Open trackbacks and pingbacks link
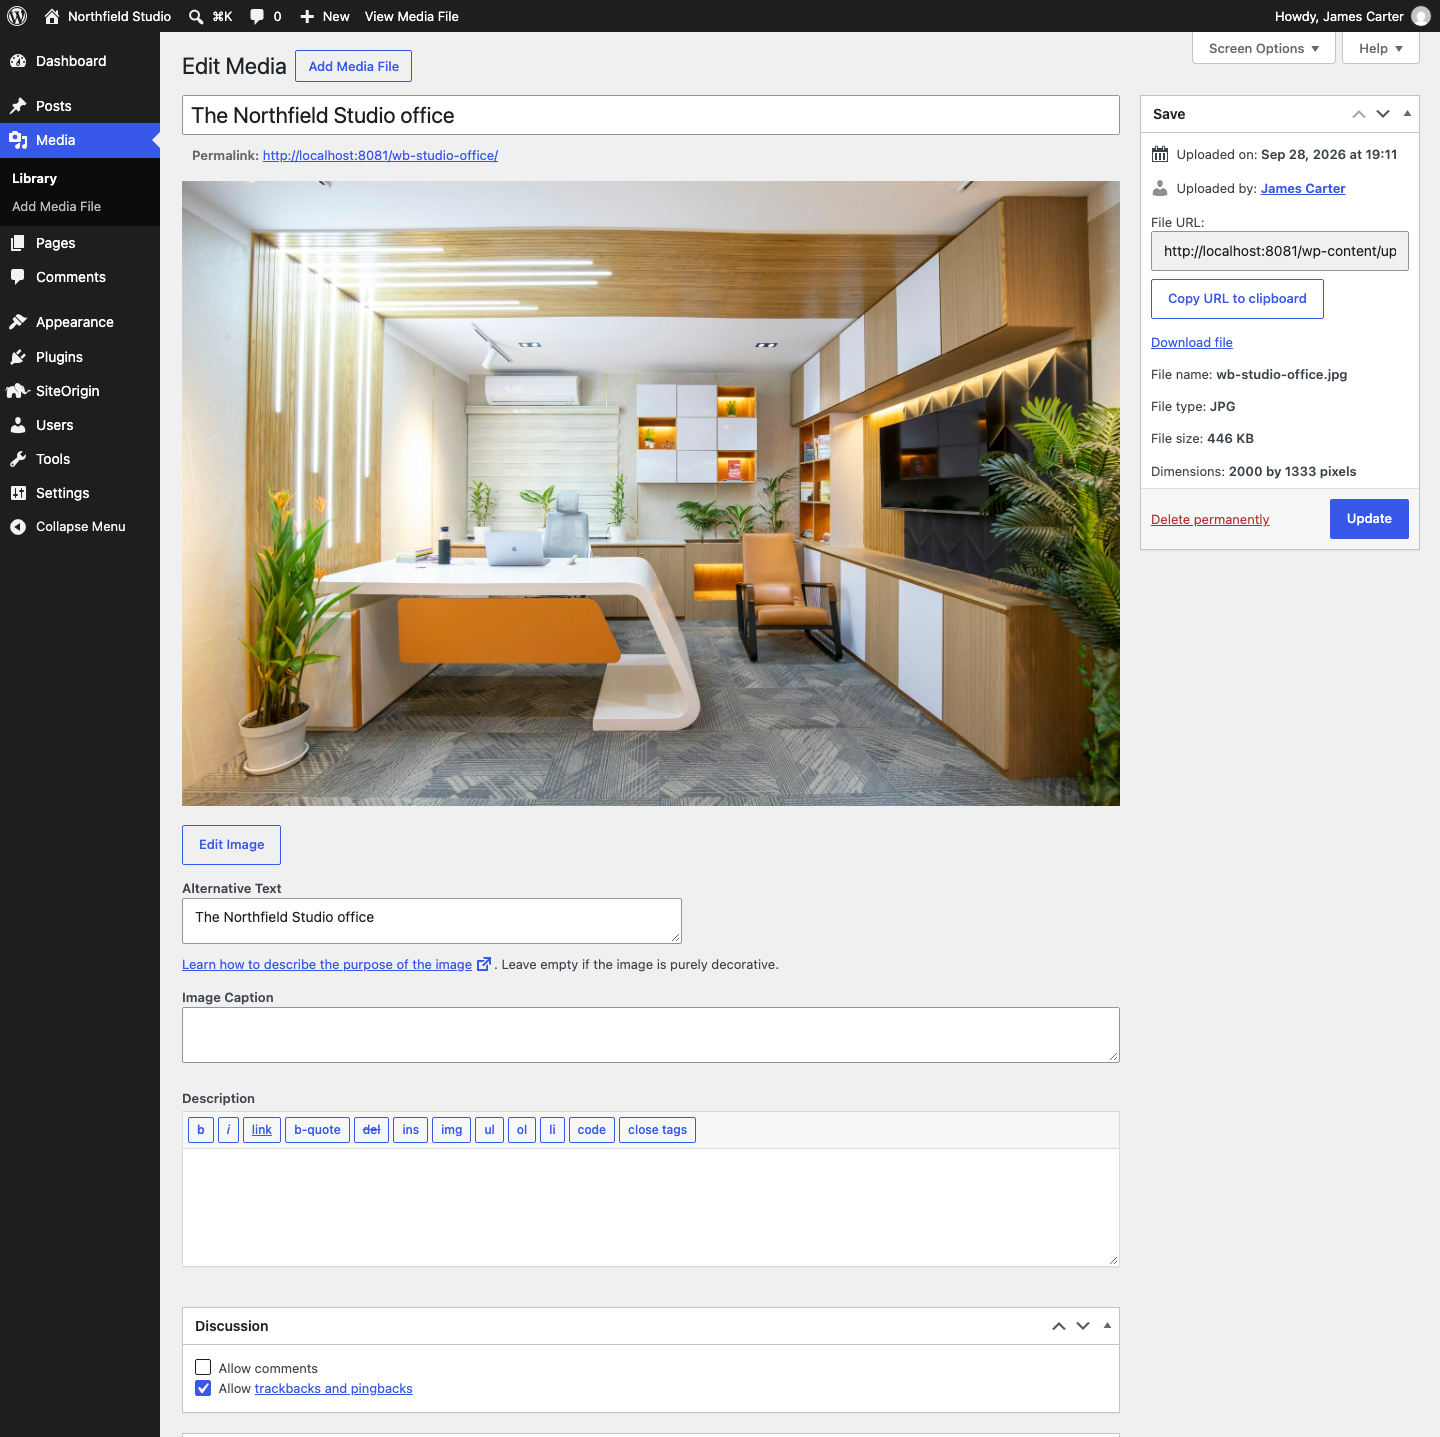 pos(333,1388)
